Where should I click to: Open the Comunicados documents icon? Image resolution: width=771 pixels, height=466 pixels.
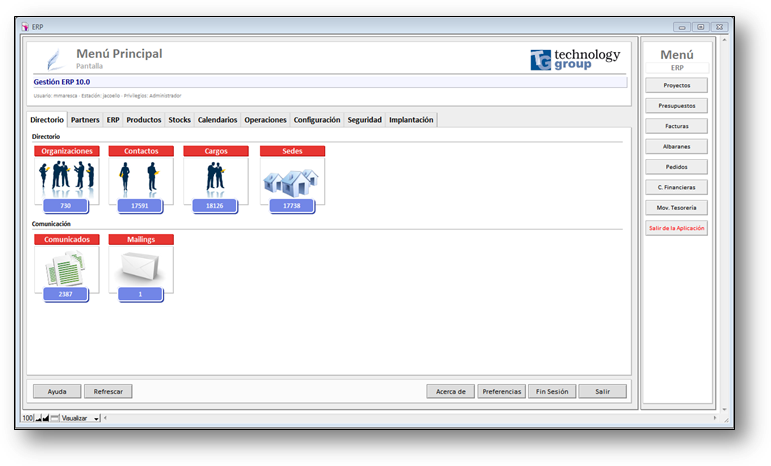66,267
